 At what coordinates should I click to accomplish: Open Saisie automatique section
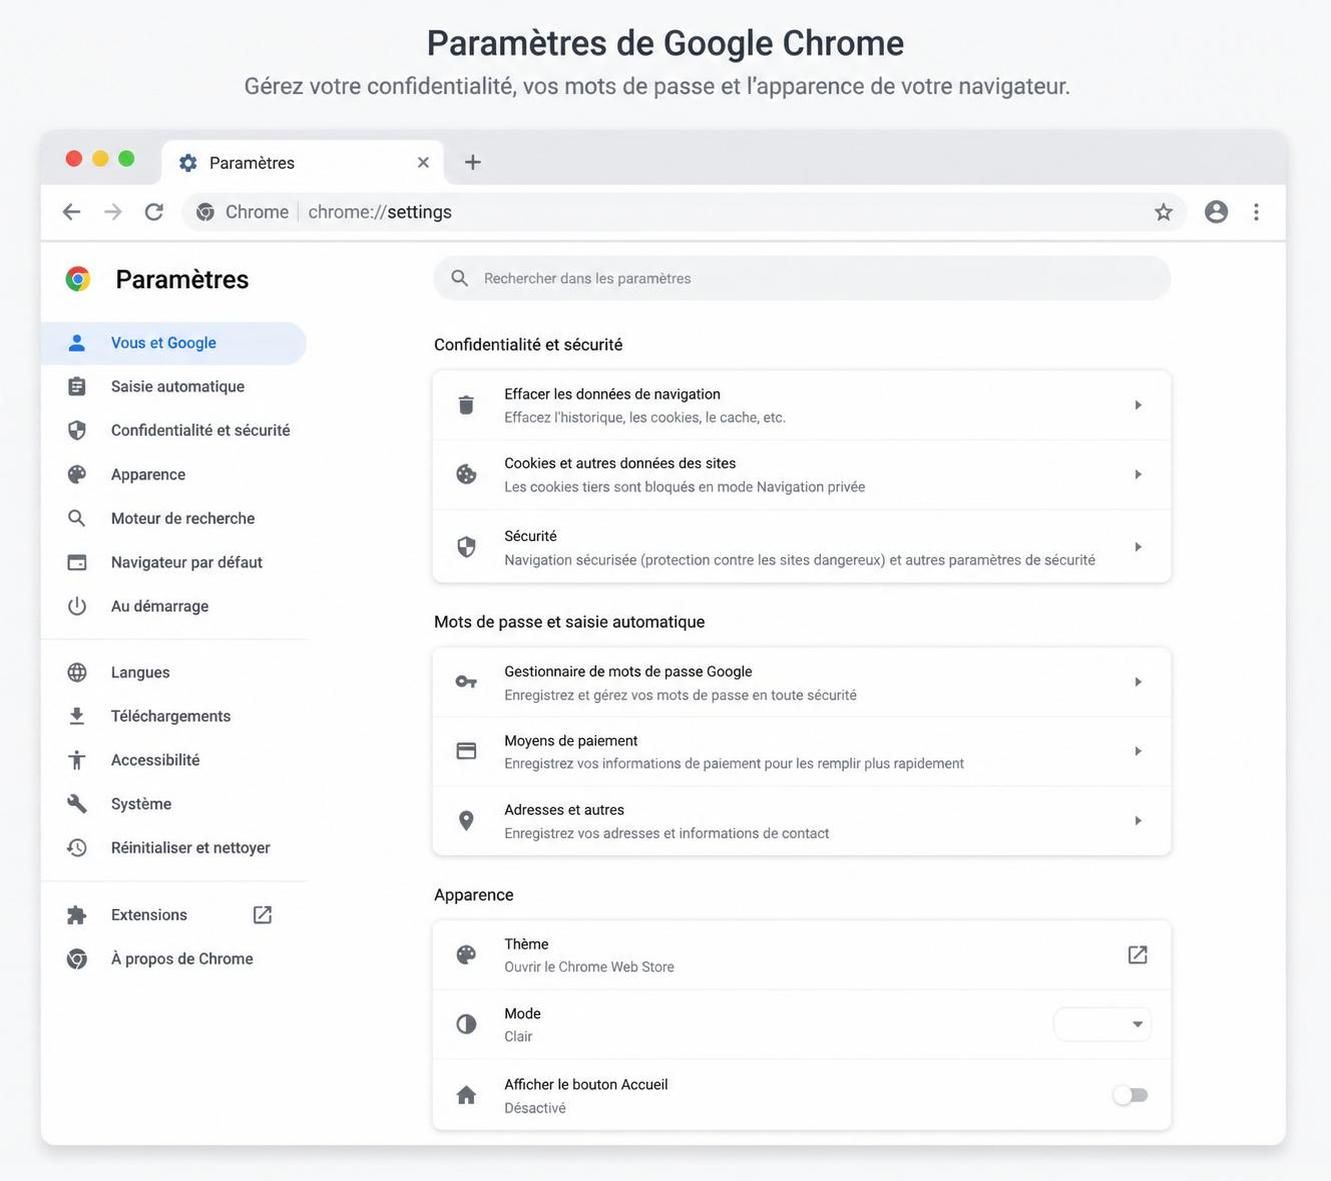pos(173,387)
